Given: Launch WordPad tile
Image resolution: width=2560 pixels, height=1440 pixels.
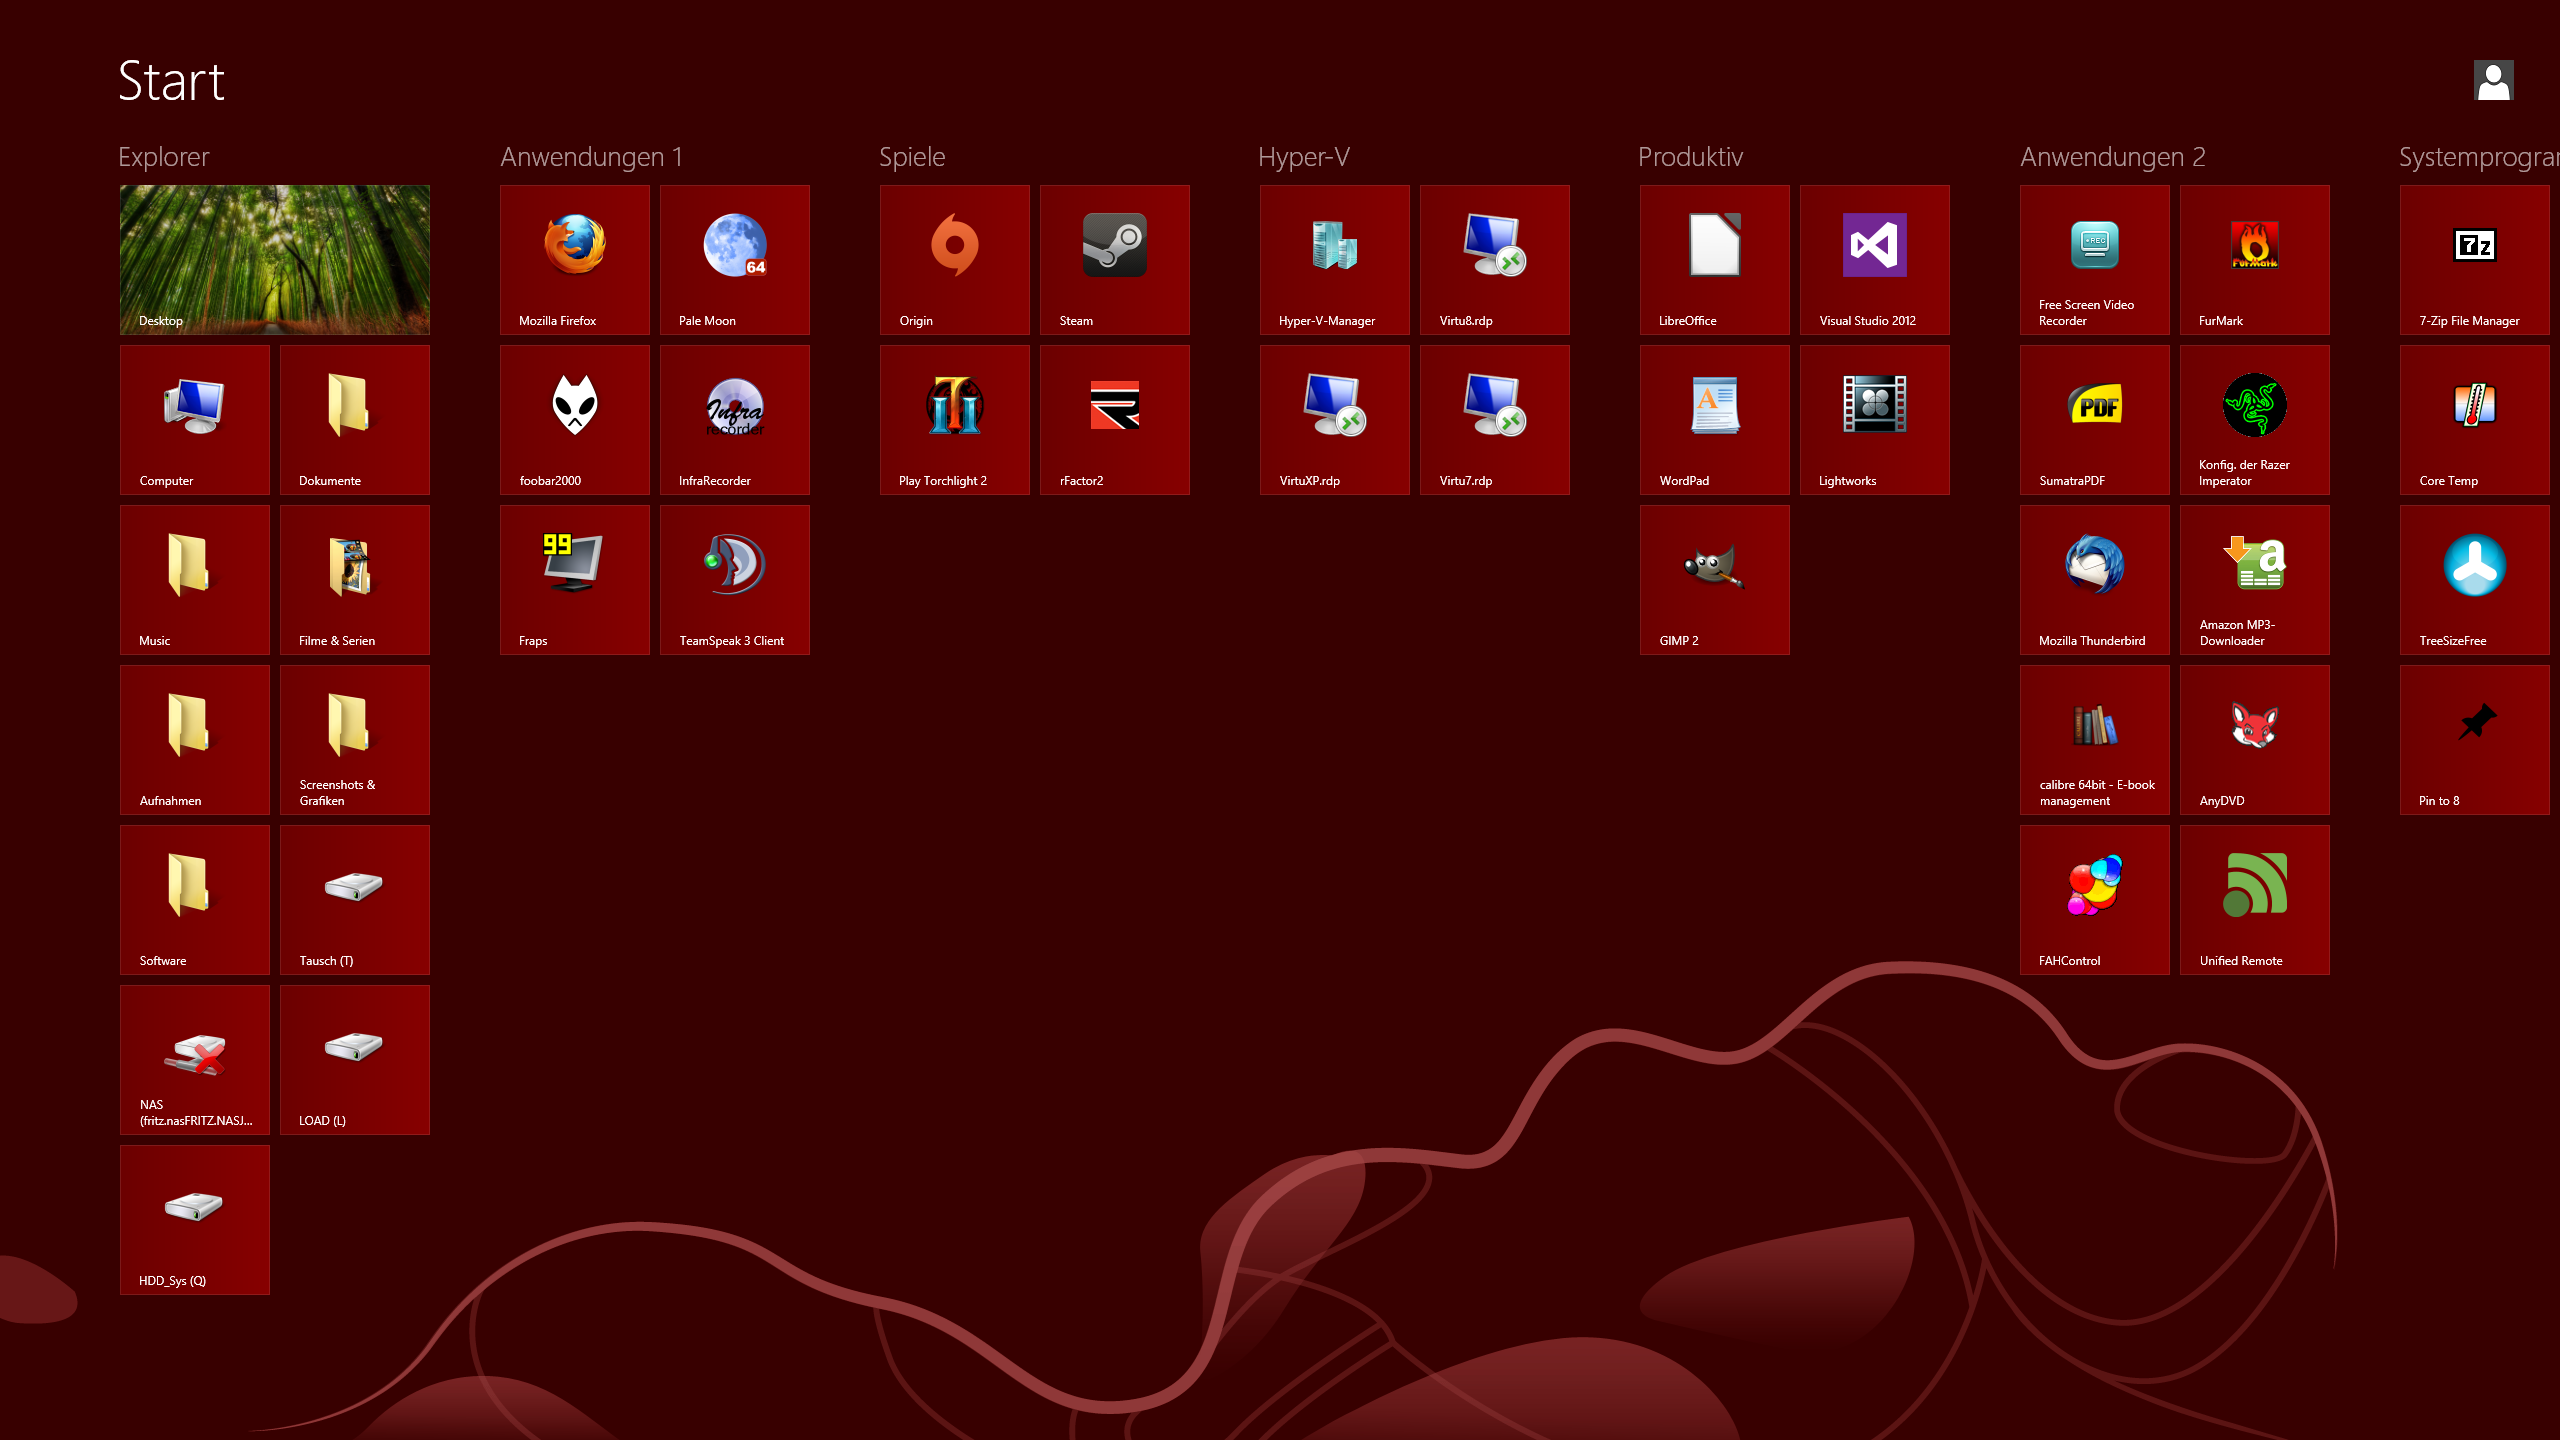Looking at the screenshot, I should 1715,420.
